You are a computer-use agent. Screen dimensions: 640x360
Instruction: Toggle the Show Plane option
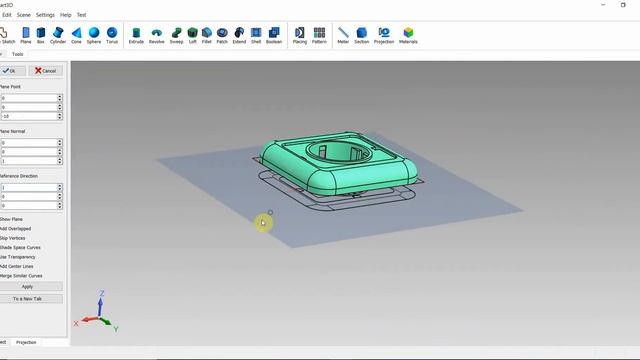[11, 219]
